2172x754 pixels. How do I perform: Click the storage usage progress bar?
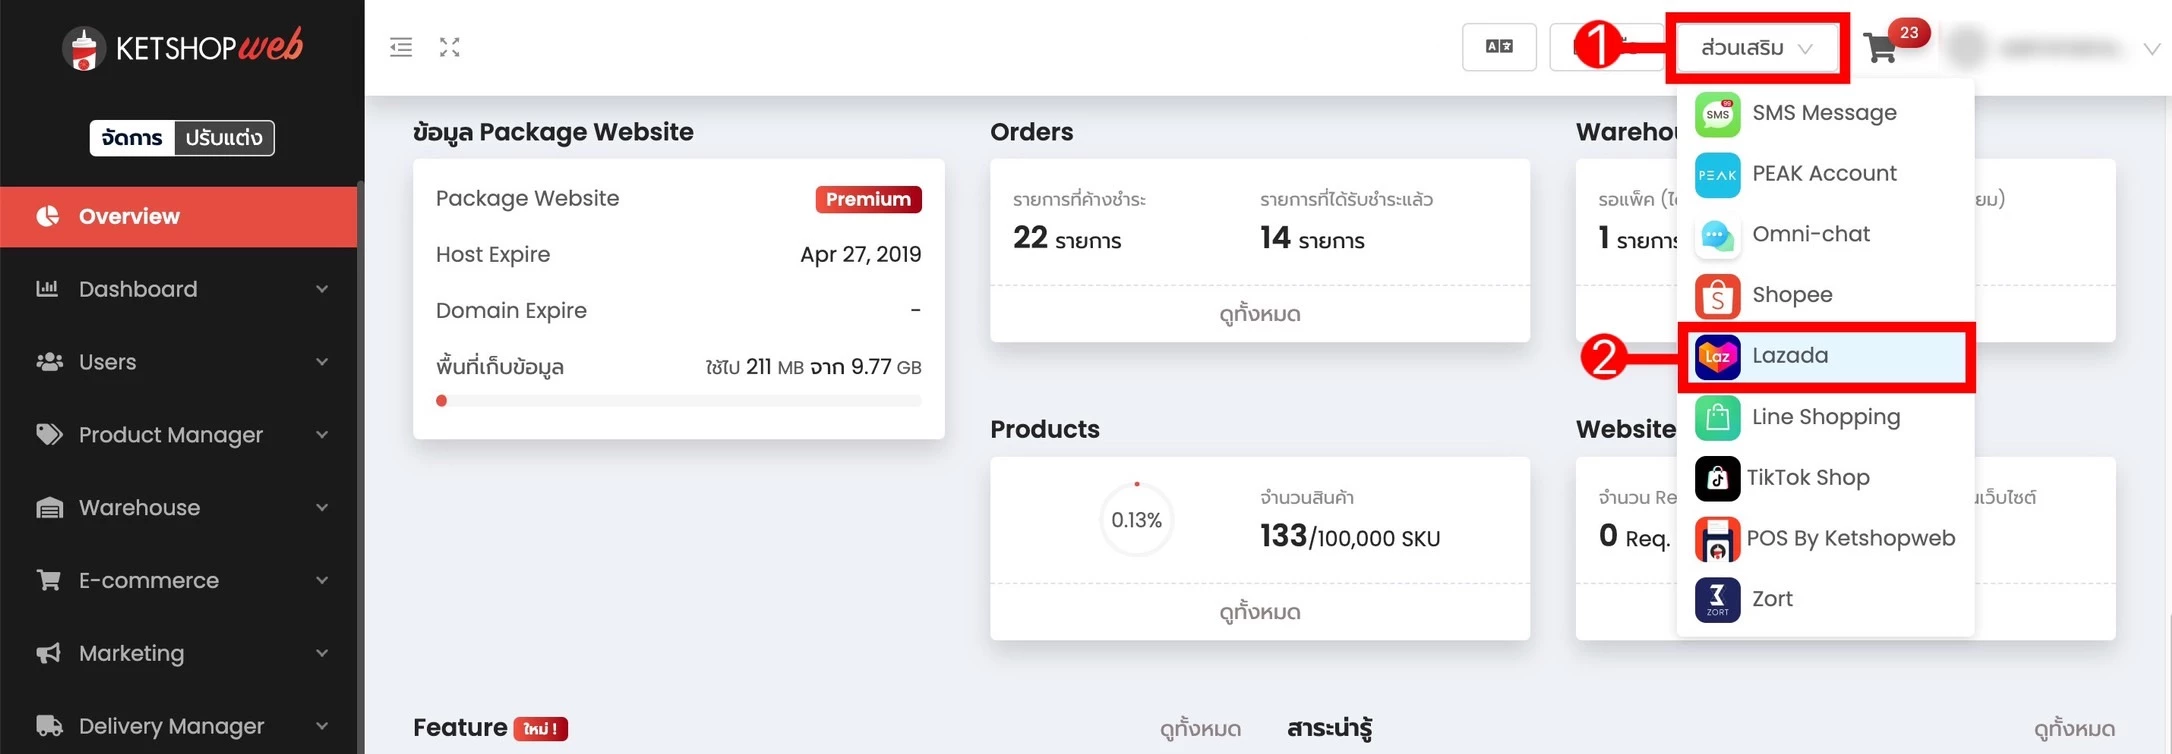pyautogui.click(x=679, y=401)
